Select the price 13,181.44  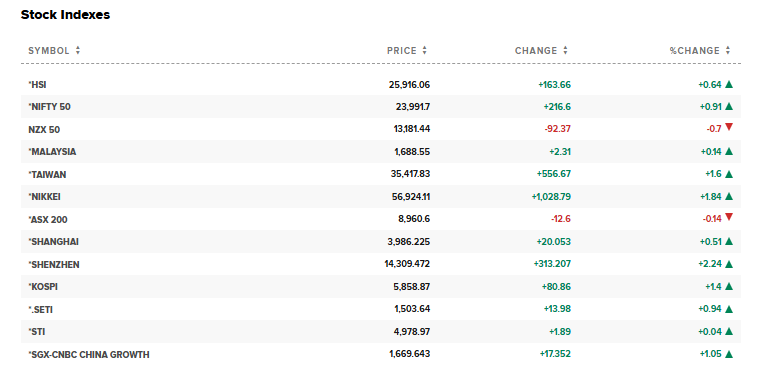(412, 129)
